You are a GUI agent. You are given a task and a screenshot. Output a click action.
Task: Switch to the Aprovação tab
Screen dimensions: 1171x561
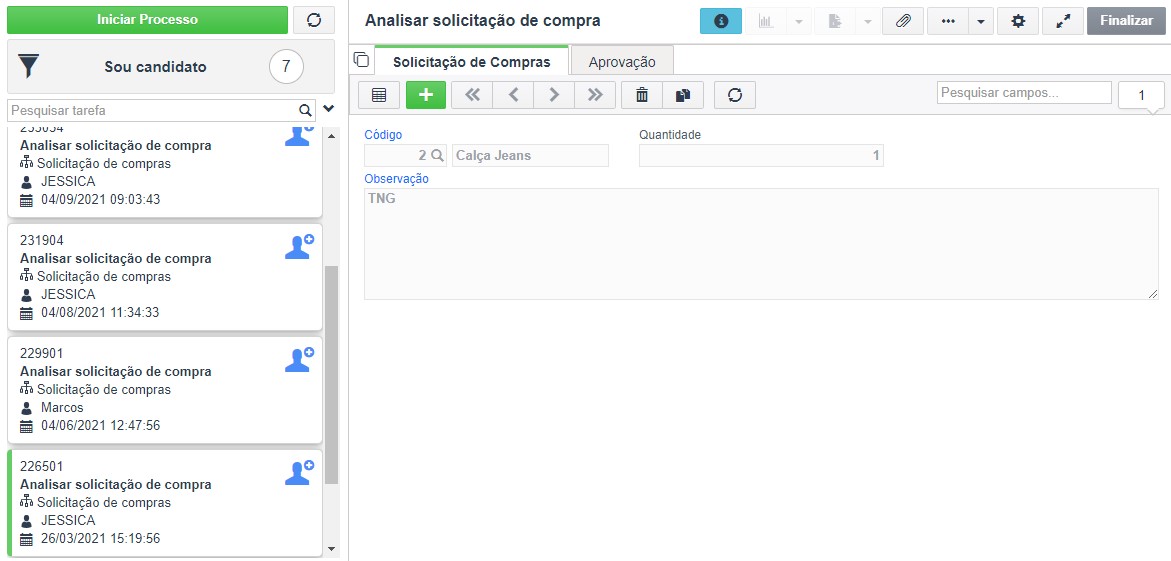click(x=622, y=62)
